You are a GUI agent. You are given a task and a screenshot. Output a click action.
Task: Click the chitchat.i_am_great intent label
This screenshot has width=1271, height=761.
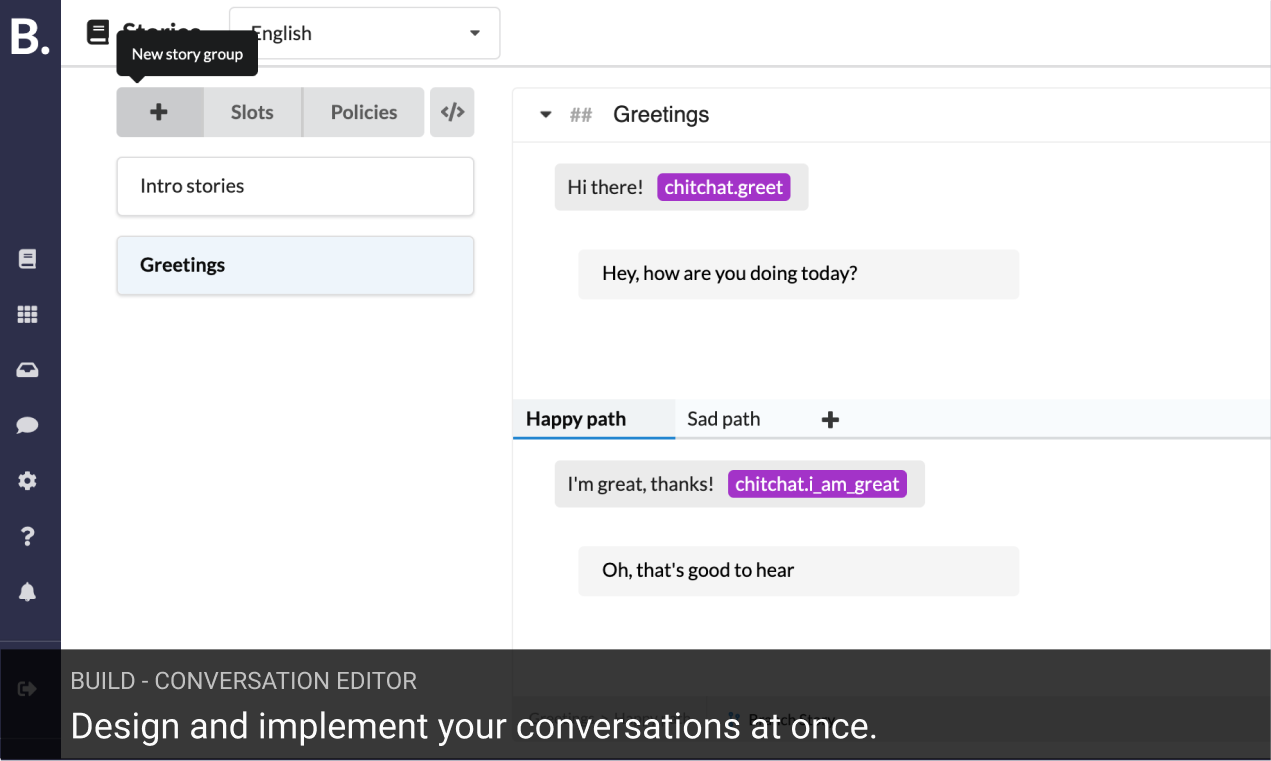(817, 484)
